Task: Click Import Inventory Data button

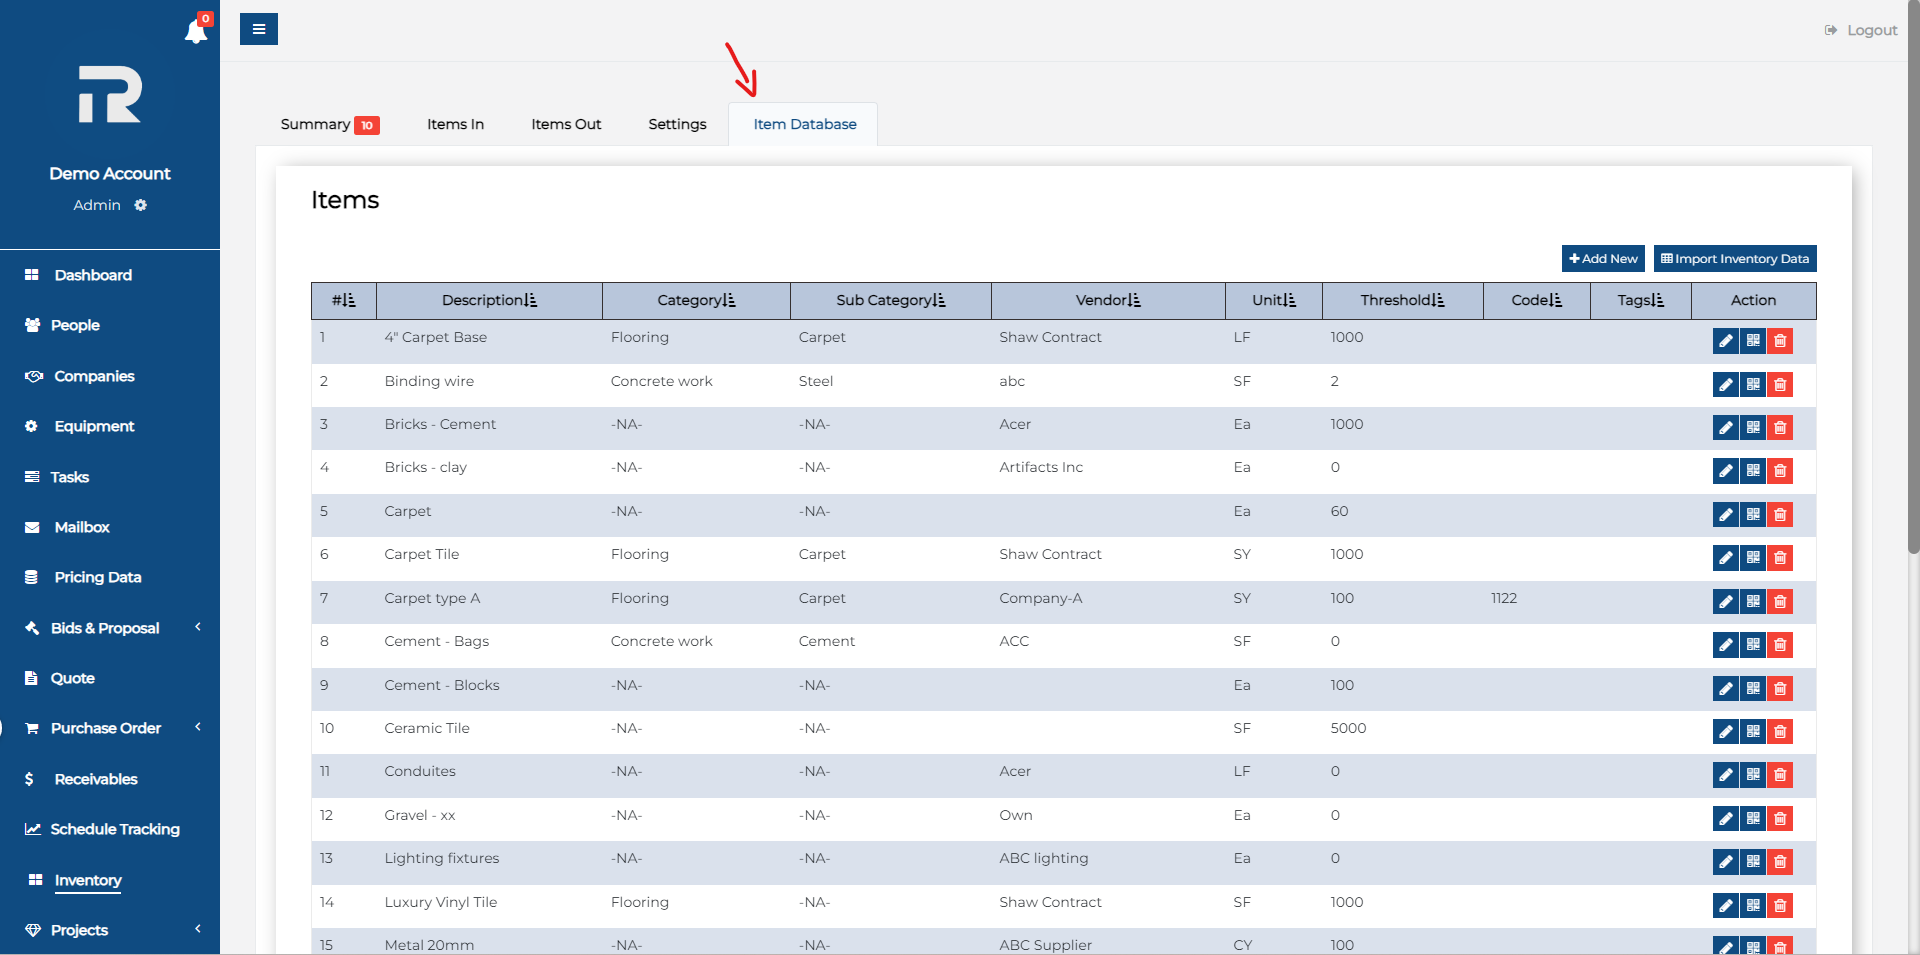Action: click(1735, 259)
